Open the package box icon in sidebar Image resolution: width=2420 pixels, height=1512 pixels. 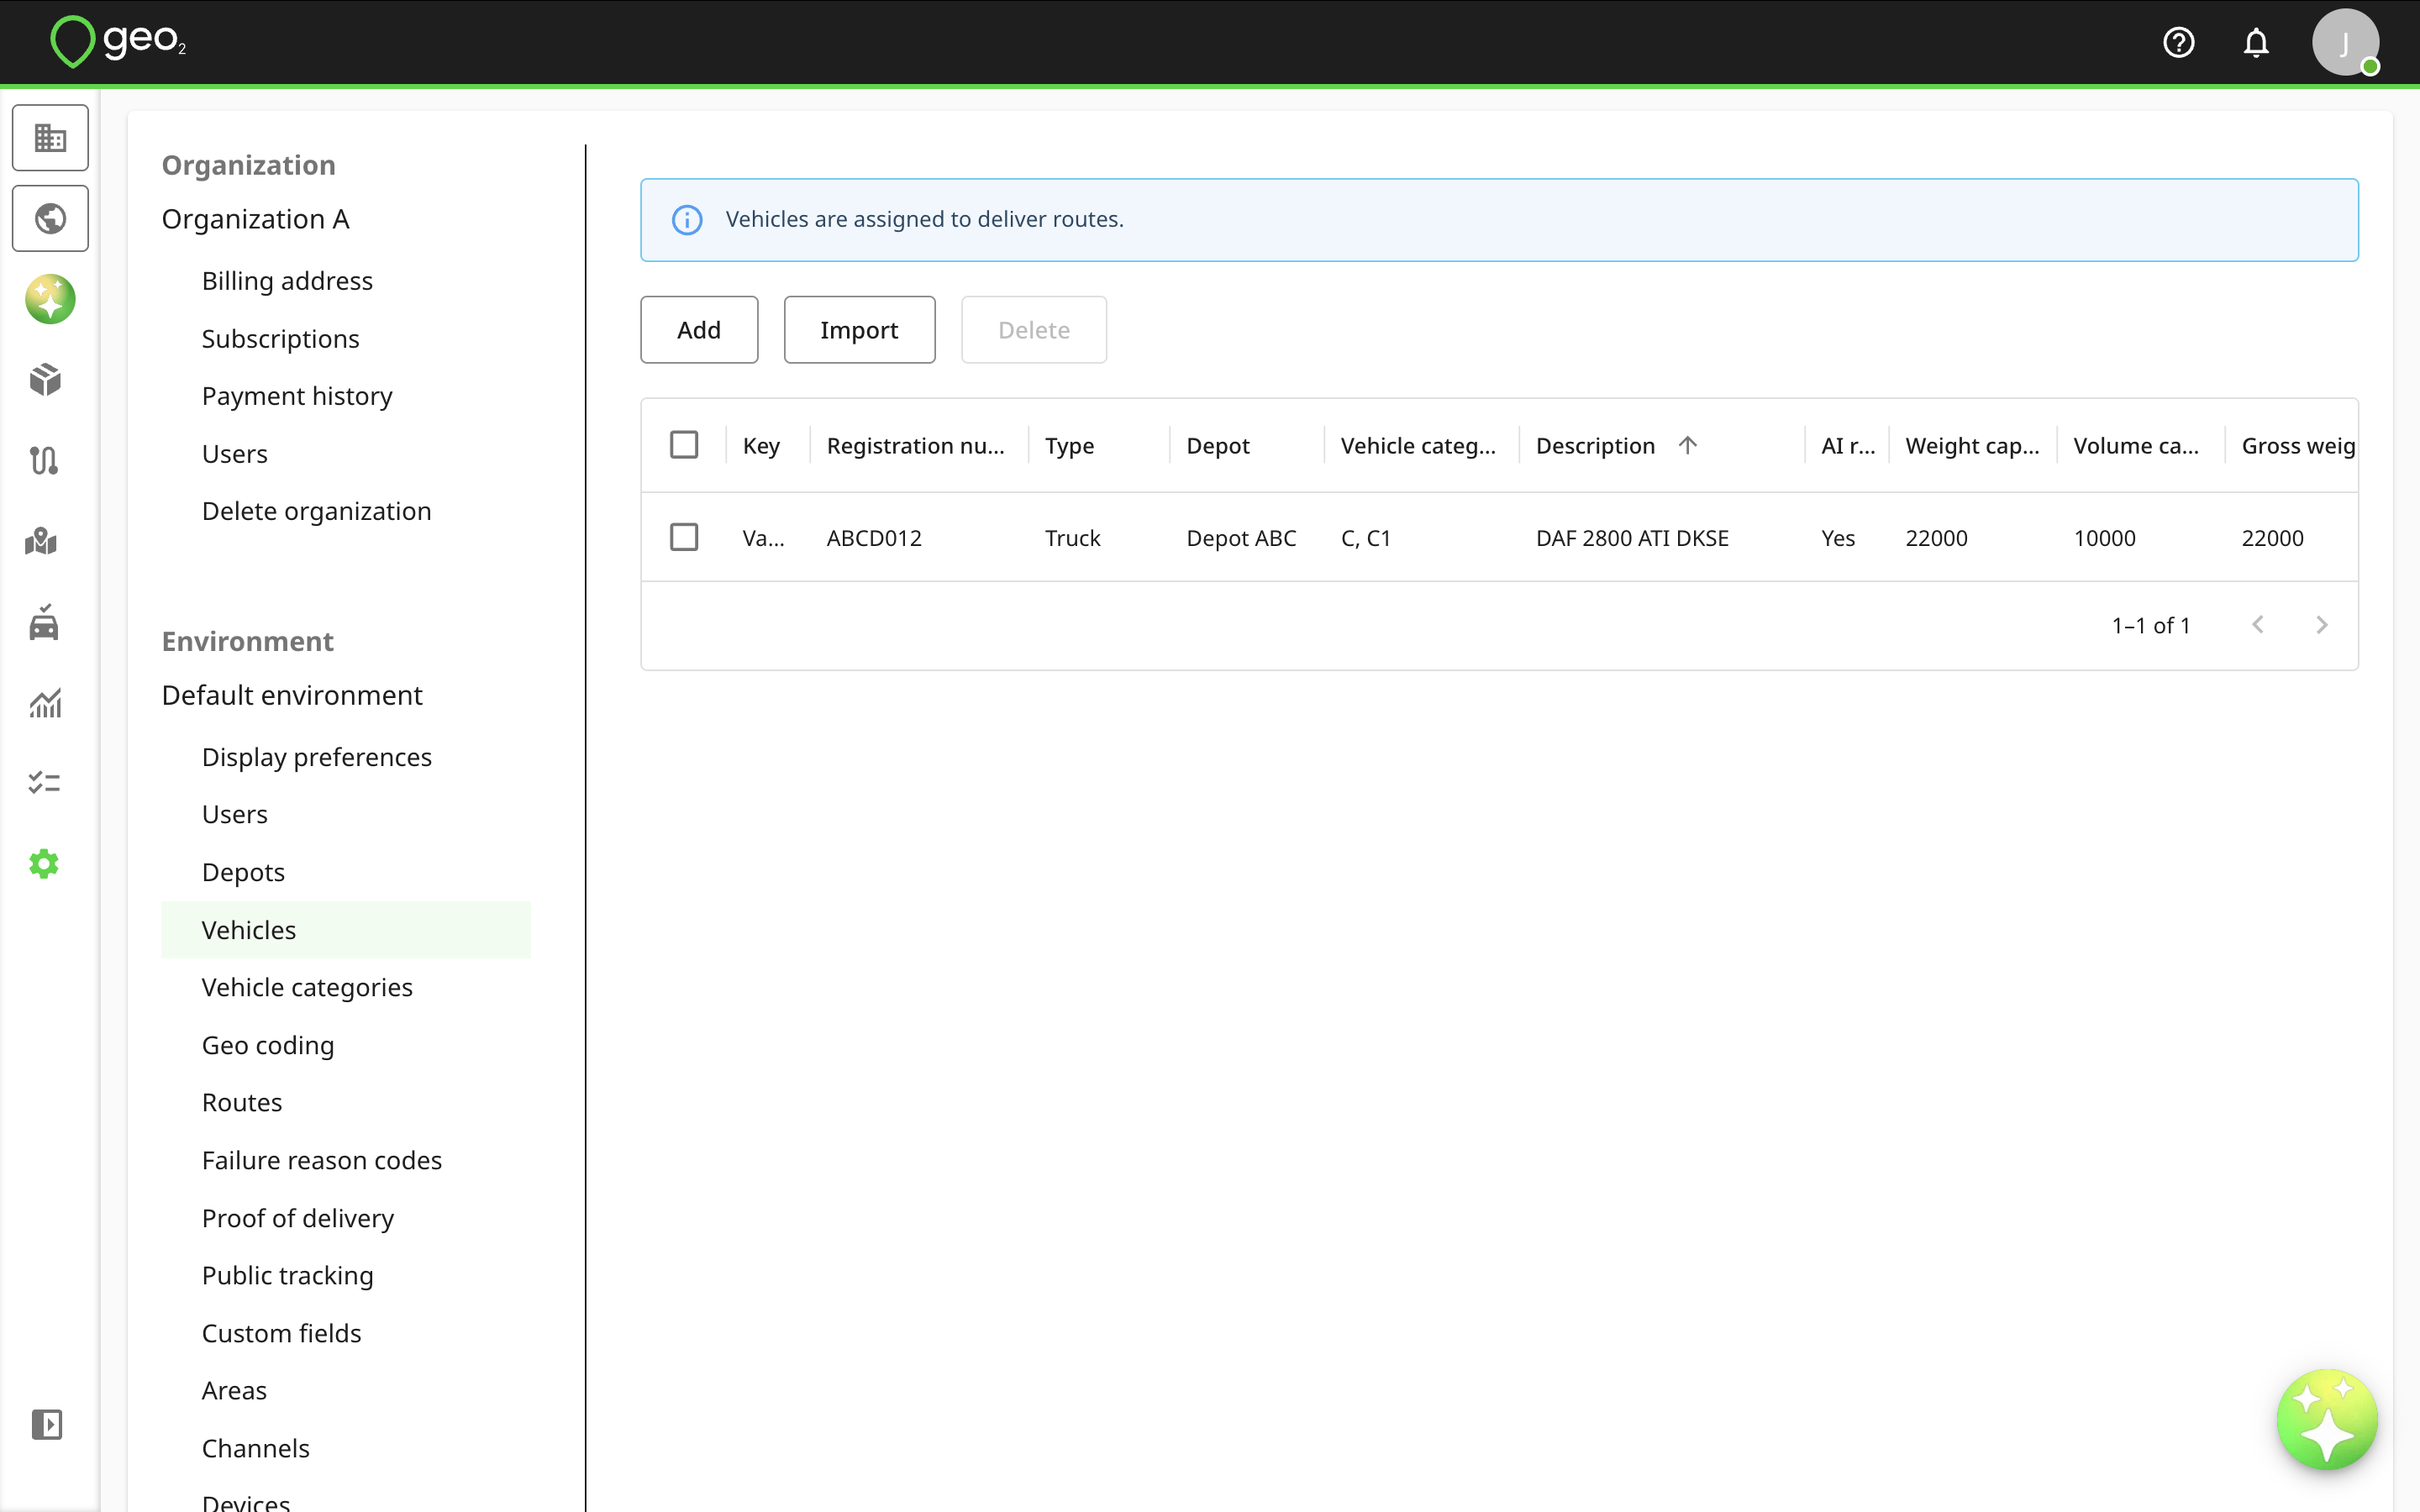(x=45, y=380)
